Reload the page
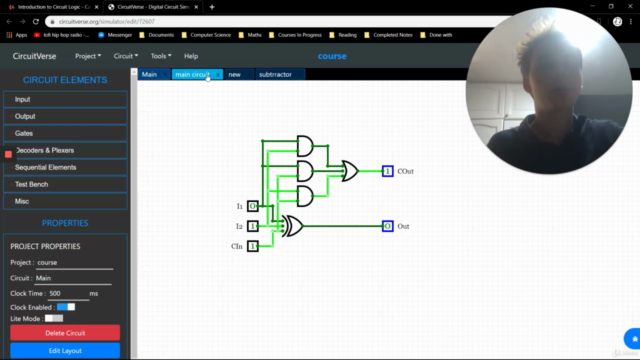 click(x=36, y=21)
